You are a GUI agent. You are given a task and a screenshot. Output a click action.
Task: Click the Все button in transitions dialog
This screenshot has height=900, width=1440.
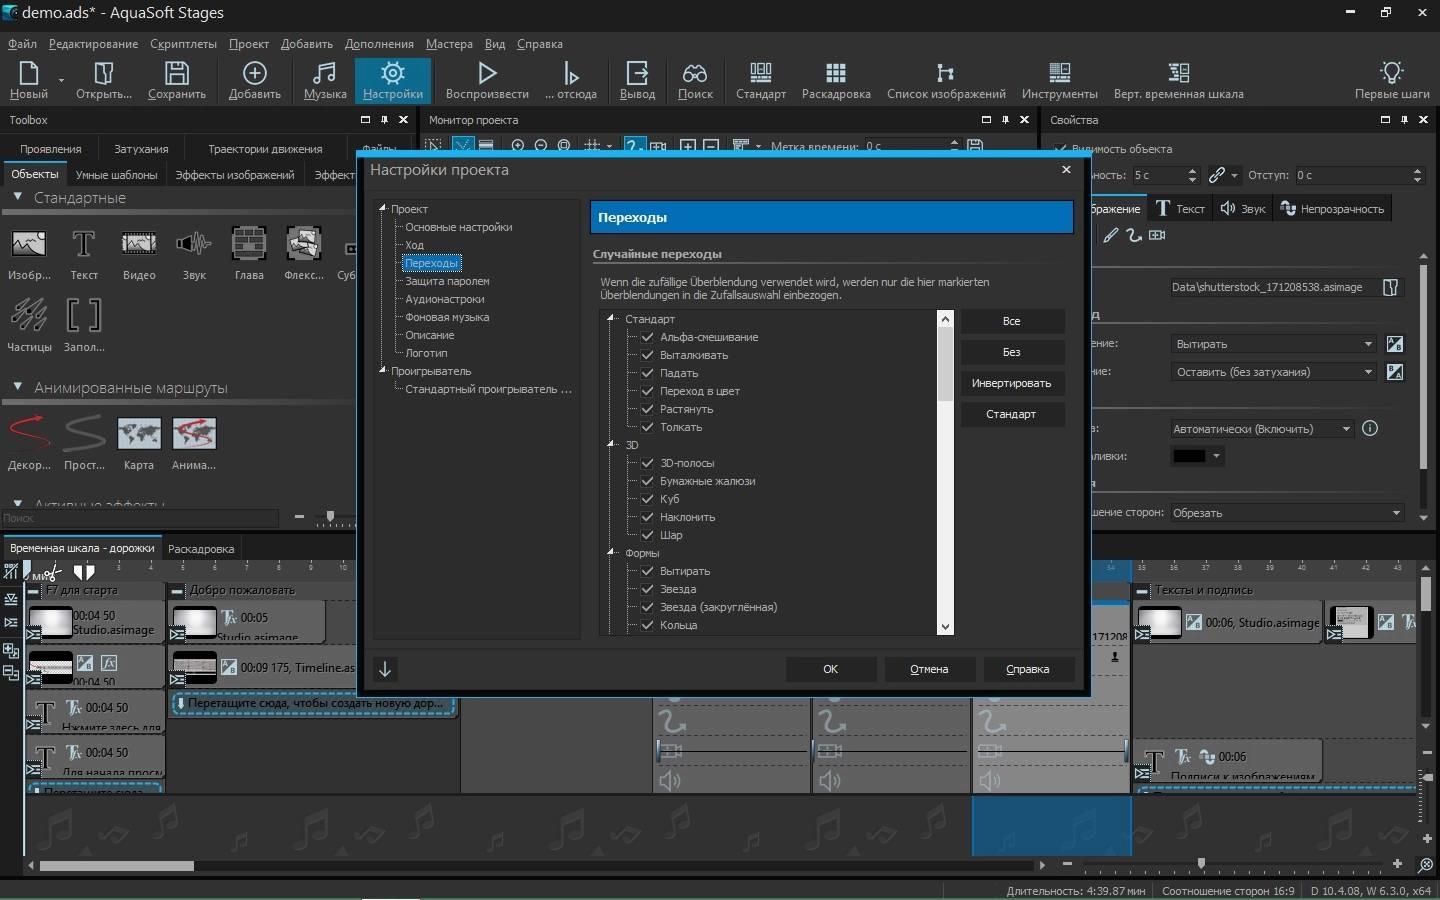coord(1012,321)
